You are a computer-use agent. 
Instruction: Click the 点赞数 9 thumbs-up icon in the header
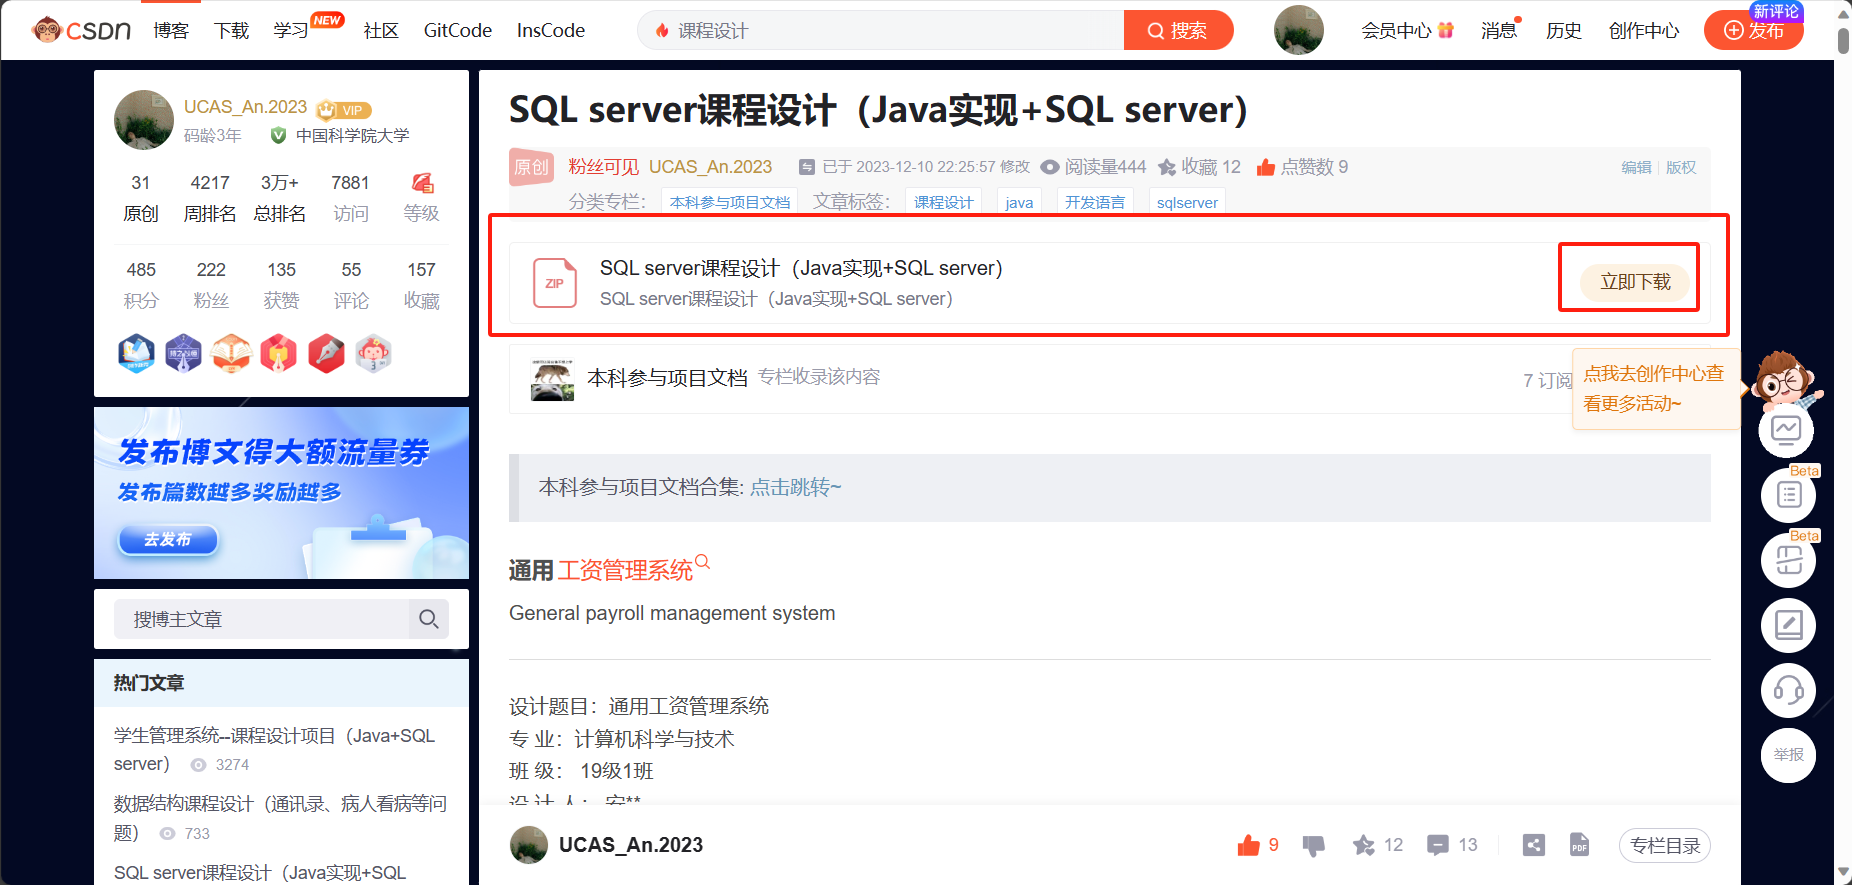tap(1266, 167)
